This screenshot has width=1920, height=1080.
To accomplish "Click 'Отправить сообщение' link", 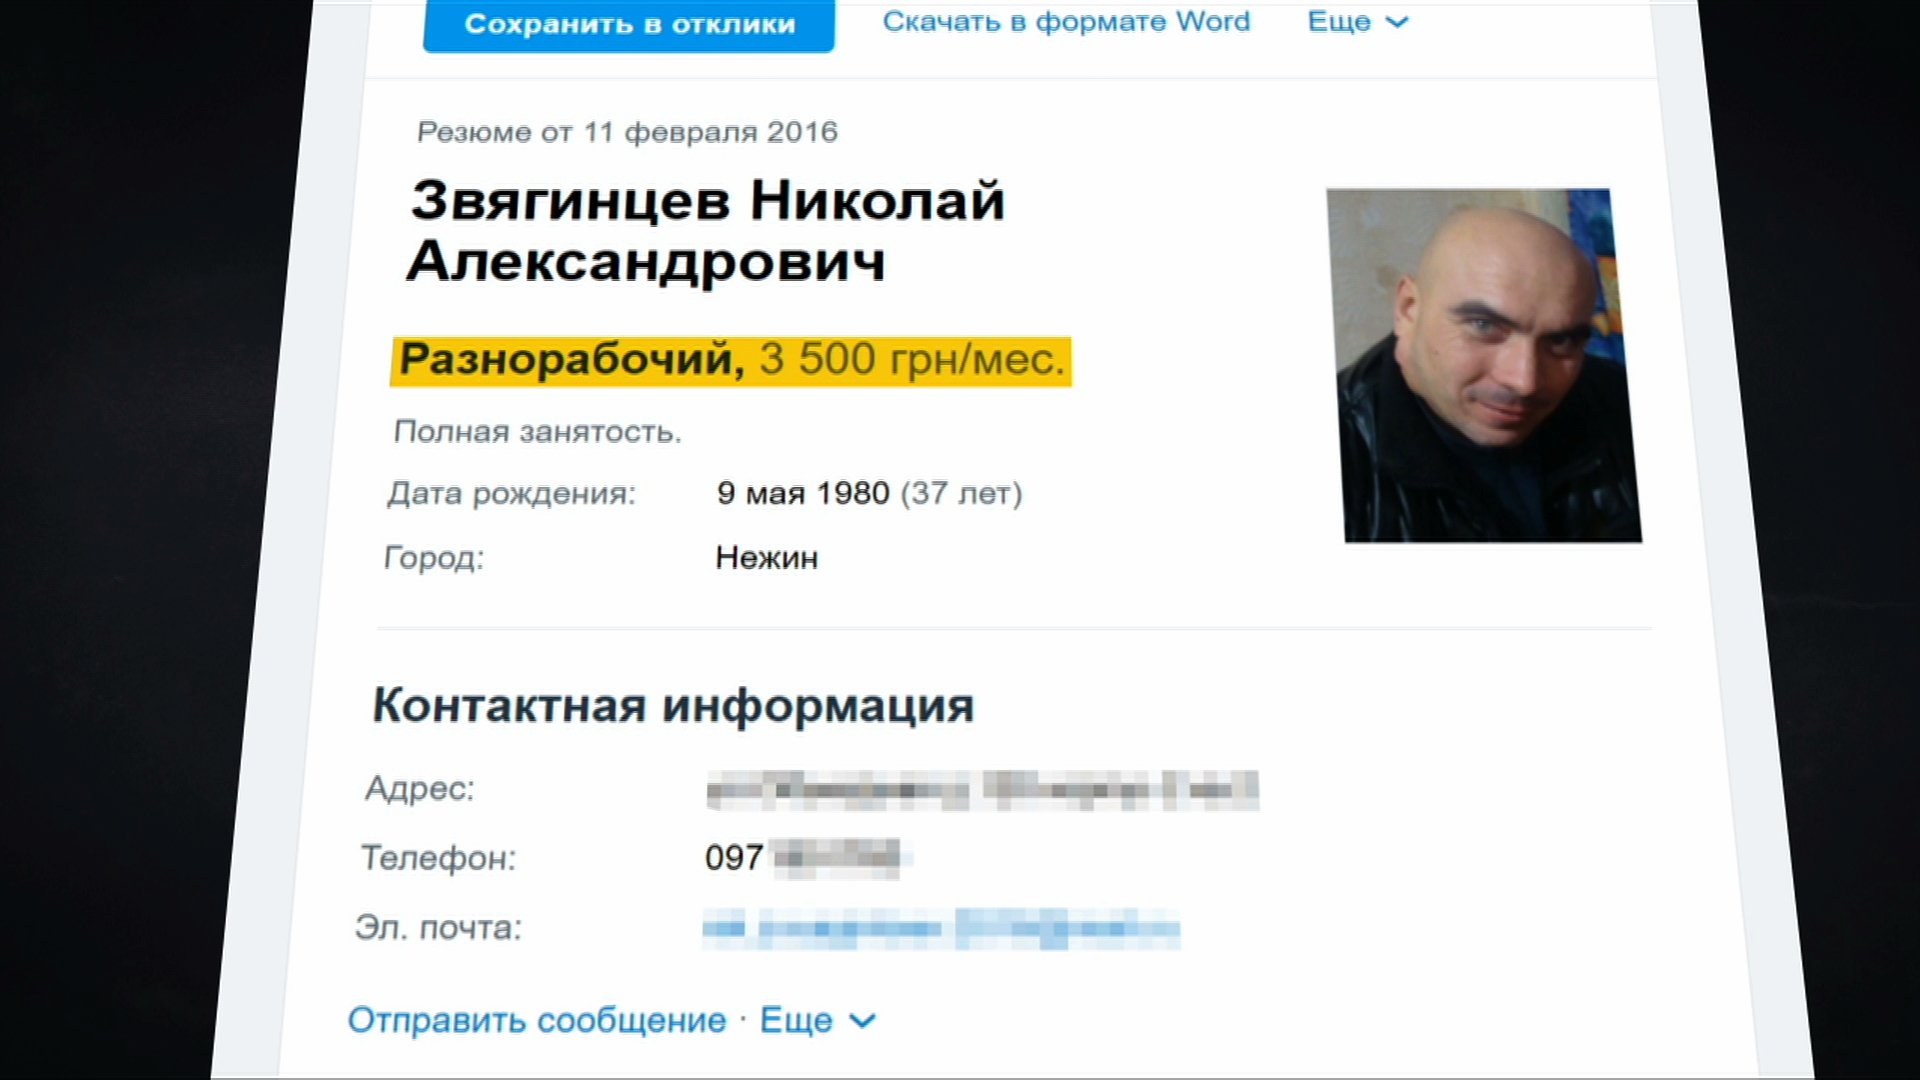I will (537, 1020).
